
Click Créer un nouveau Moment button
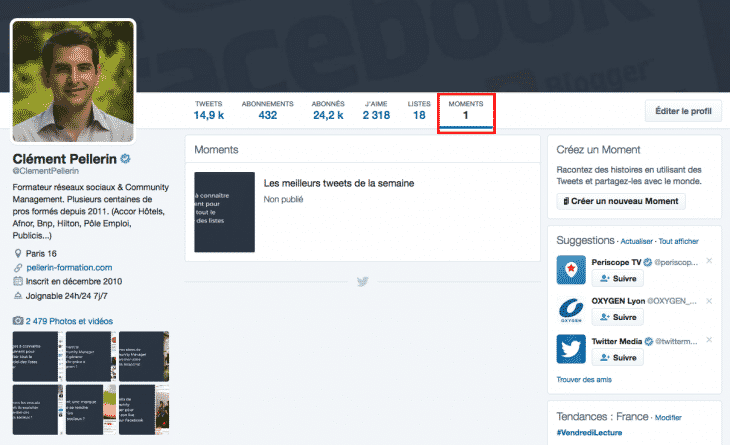[x=621, y=201]
